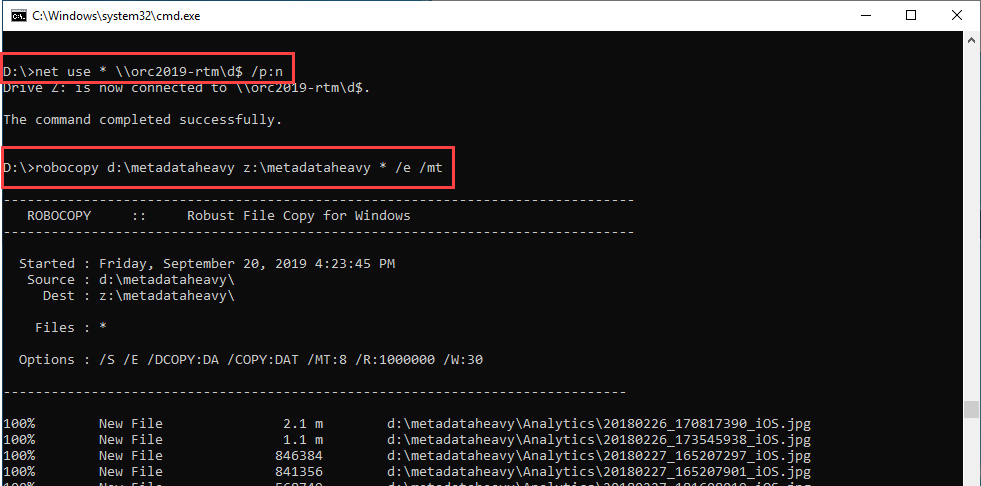The image size is (981, 486).
Task: Click the 'net use * \\orc2019-rtm\d$ /p:n' command line
Action: click(143, 72)
